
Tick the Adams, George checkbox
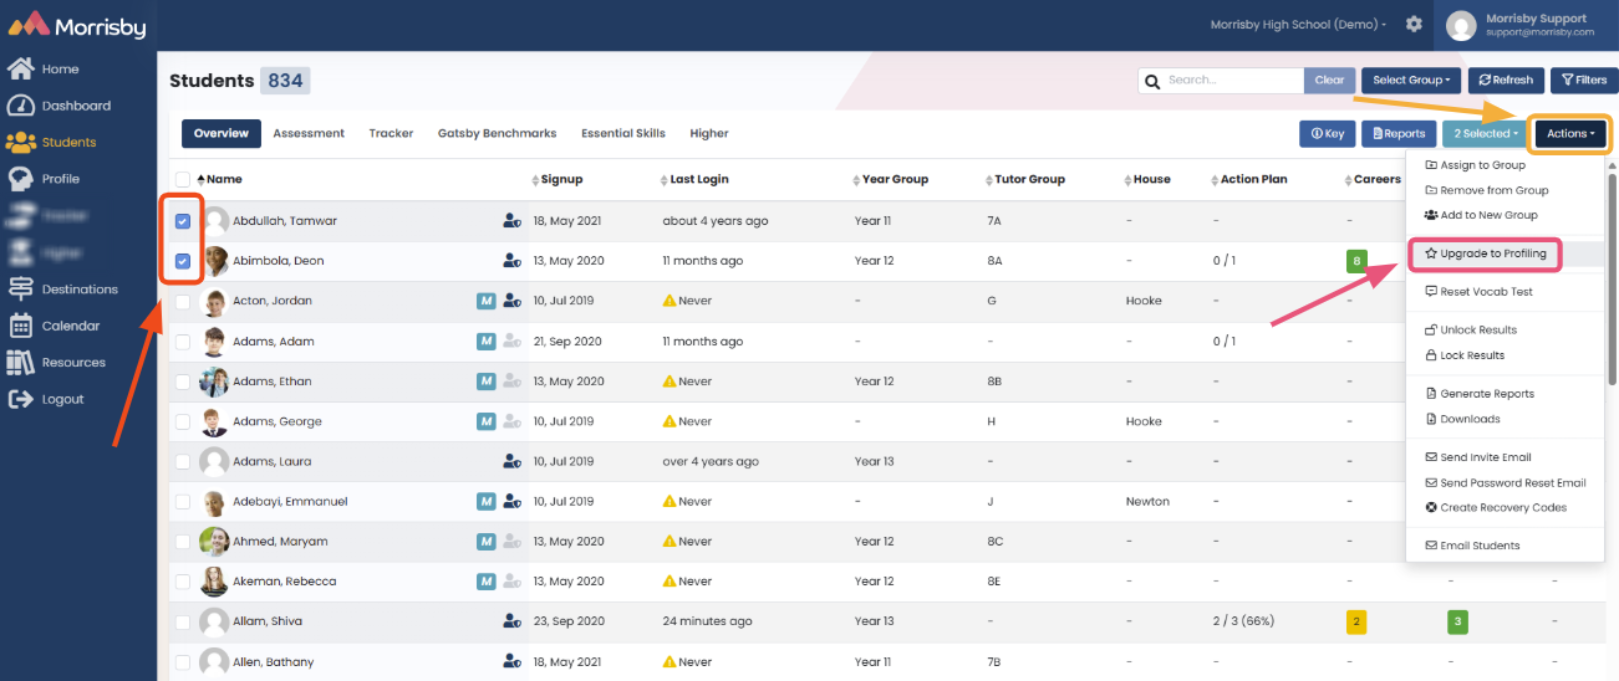click(x=183, y=421)
